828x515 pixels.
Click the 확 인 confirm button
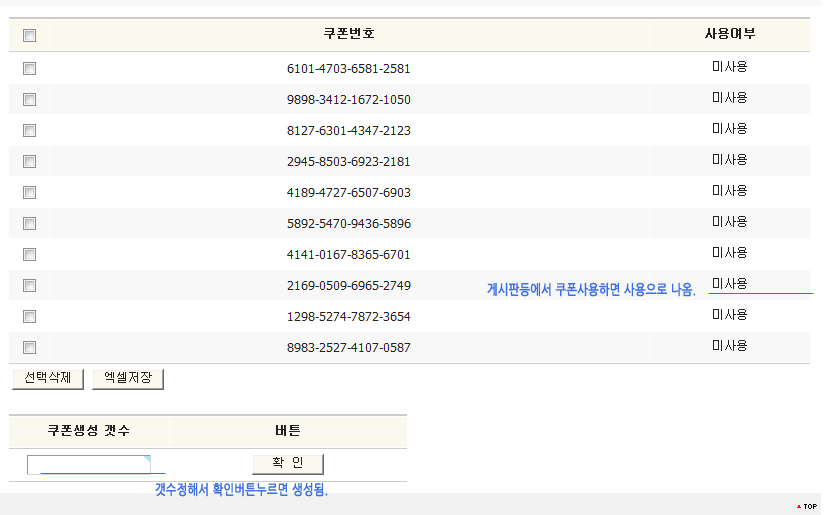[x=287, y=464]
